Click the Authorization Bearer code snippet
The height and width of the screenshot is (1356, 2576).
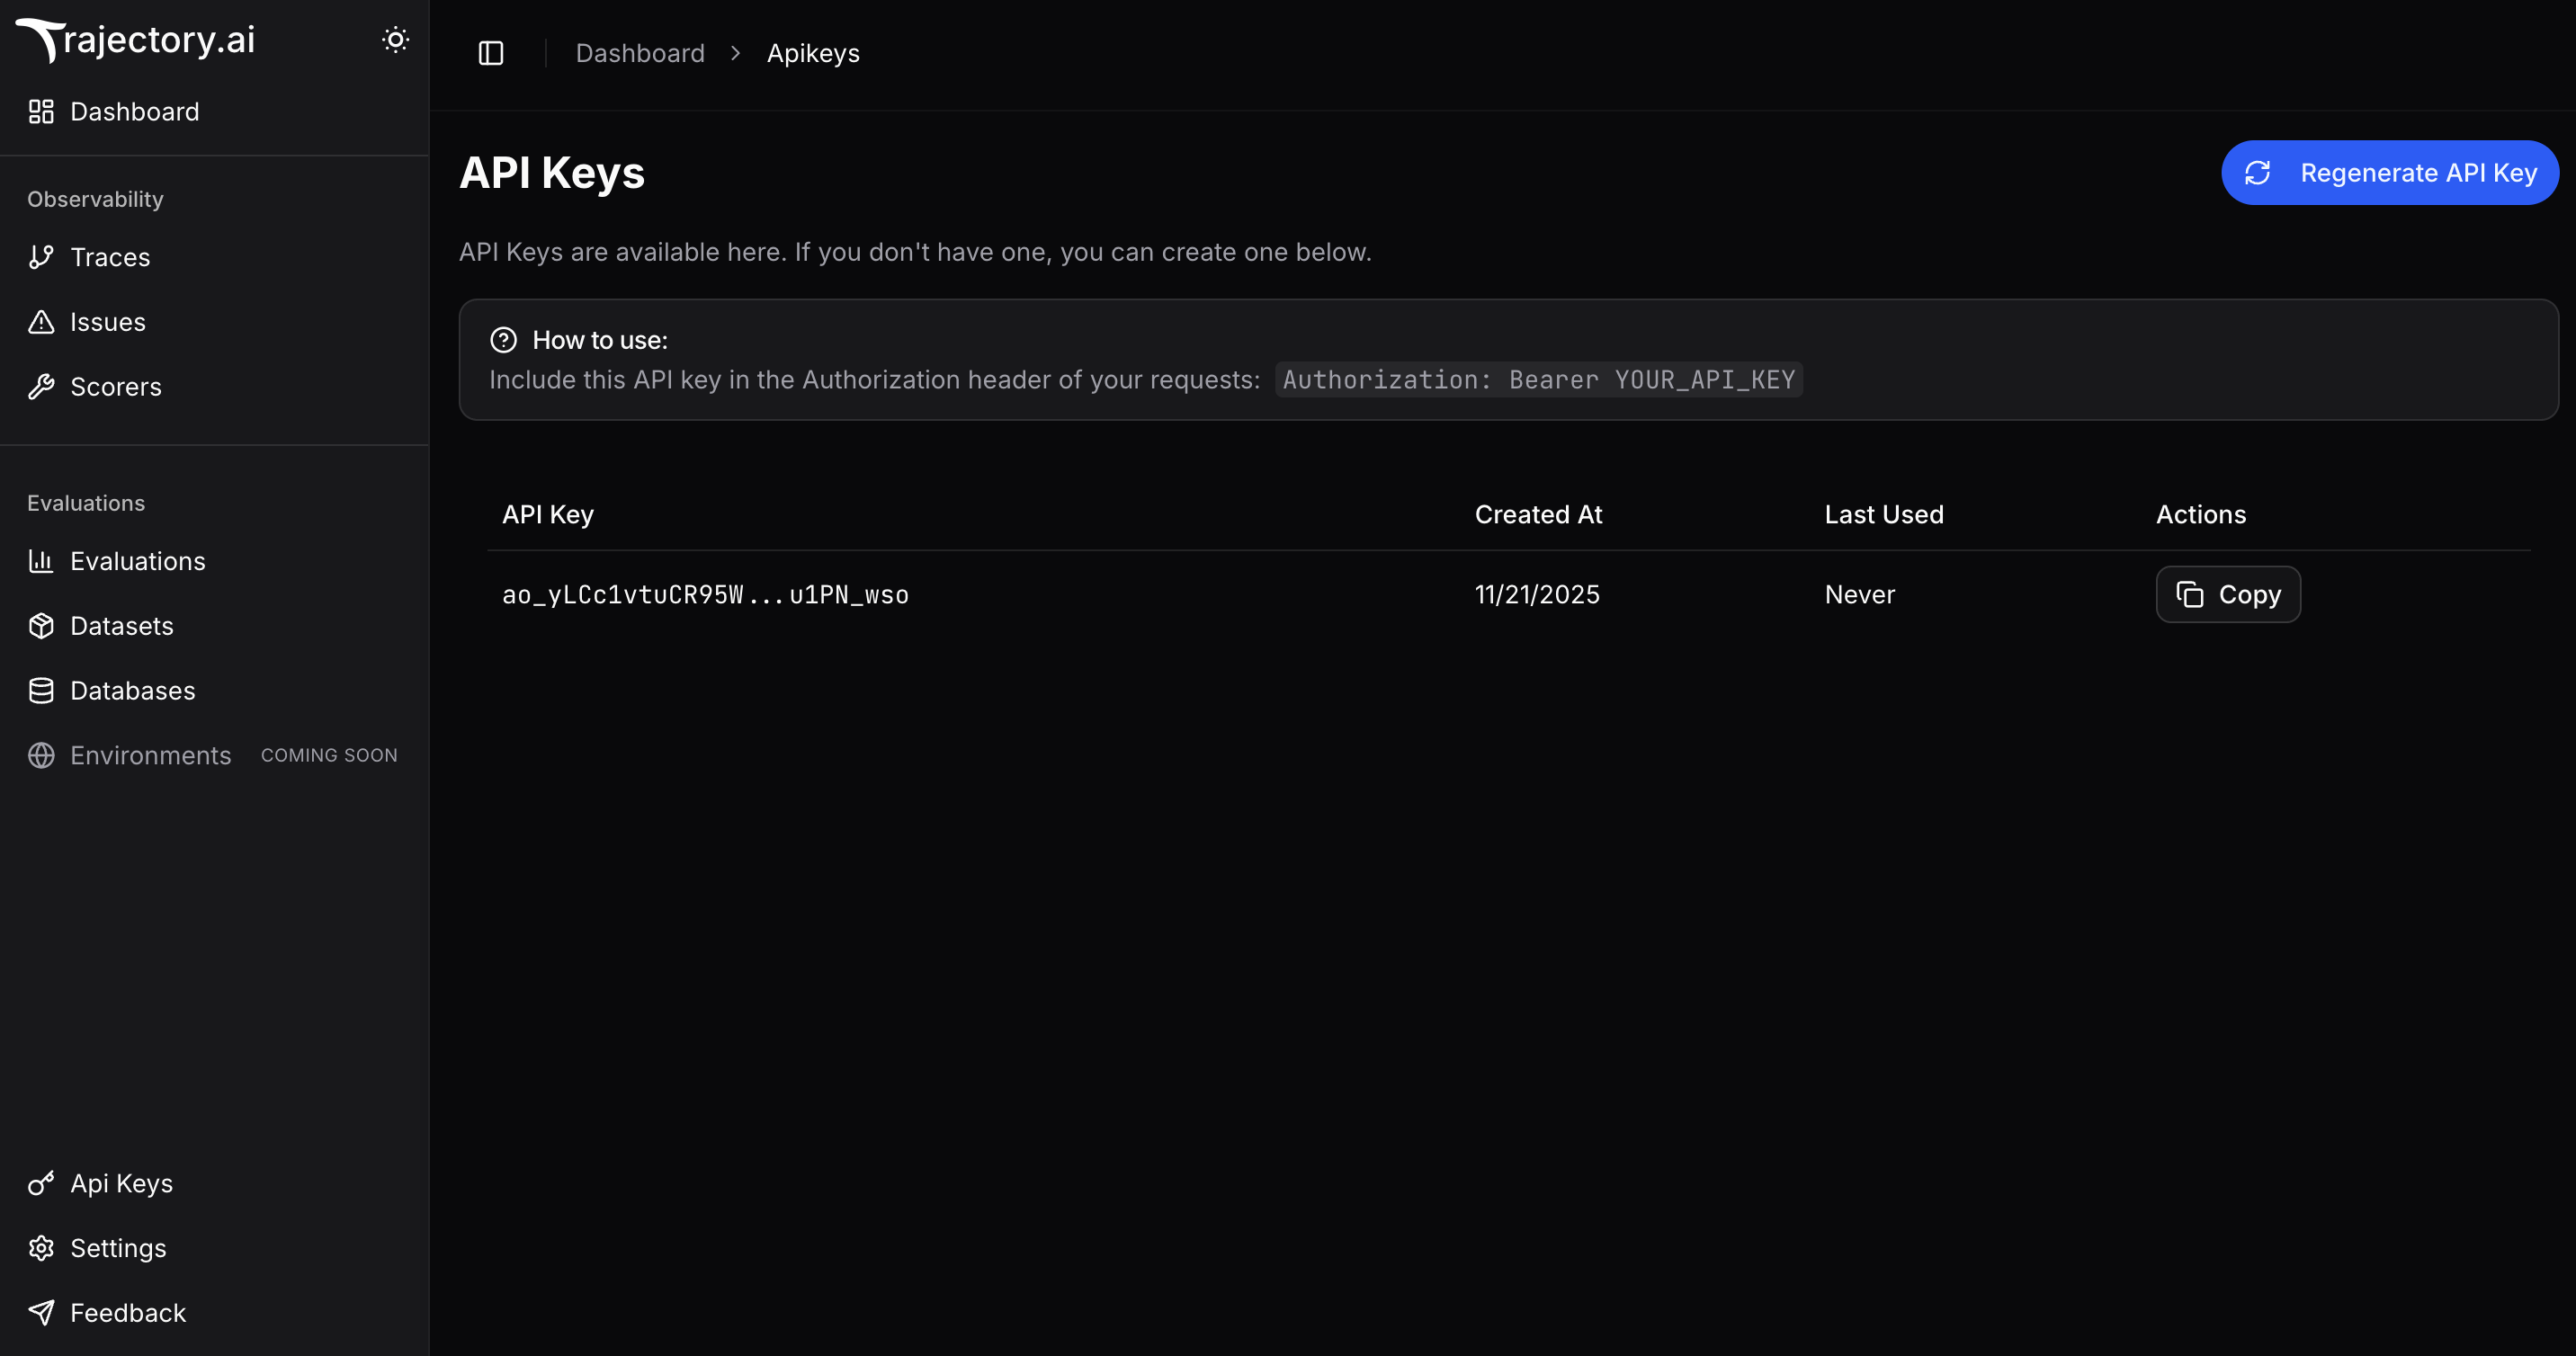pos(1537,380)
